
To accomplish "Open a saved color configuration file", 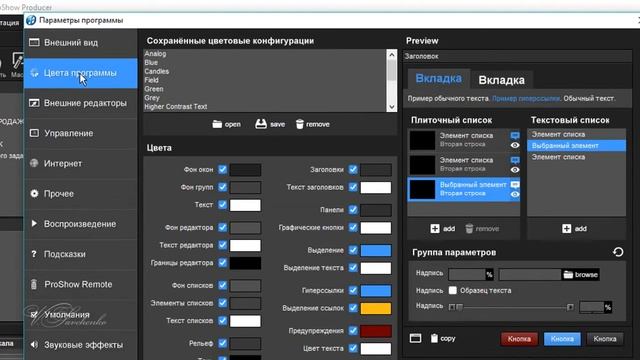I will (x=227, y=124).
